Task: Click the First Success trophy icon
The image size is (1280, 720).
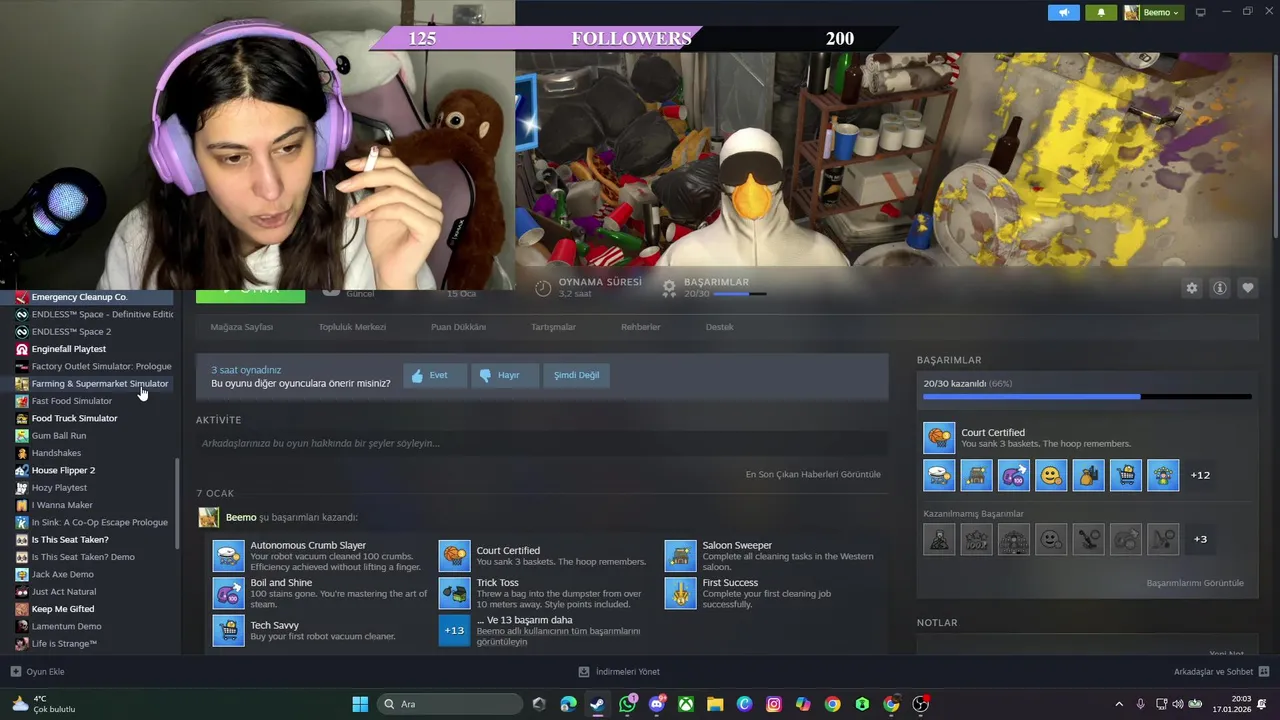Action: (x=680, y=593)
